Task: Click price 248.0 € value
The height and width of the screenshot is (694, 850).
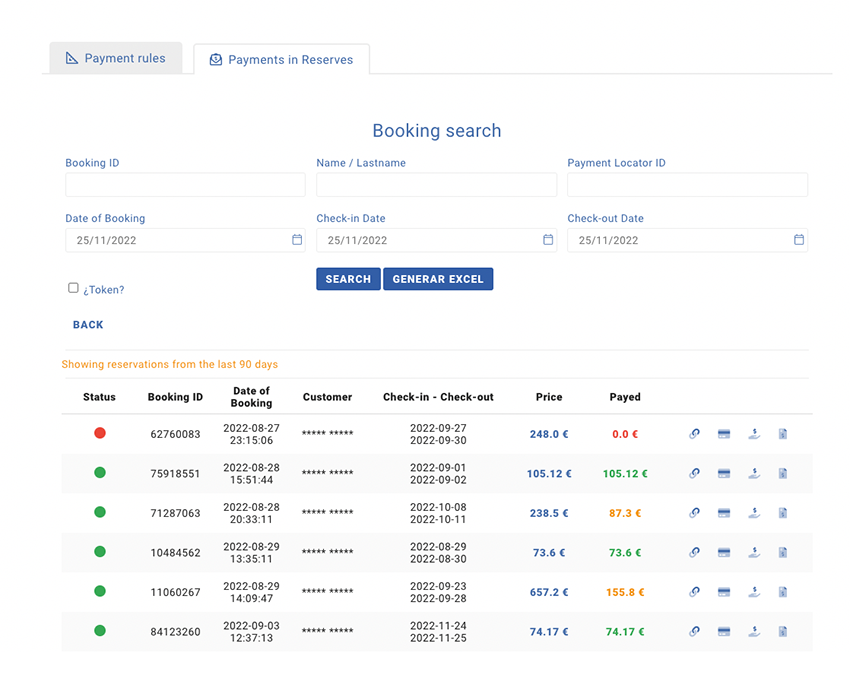Action: 549,434
